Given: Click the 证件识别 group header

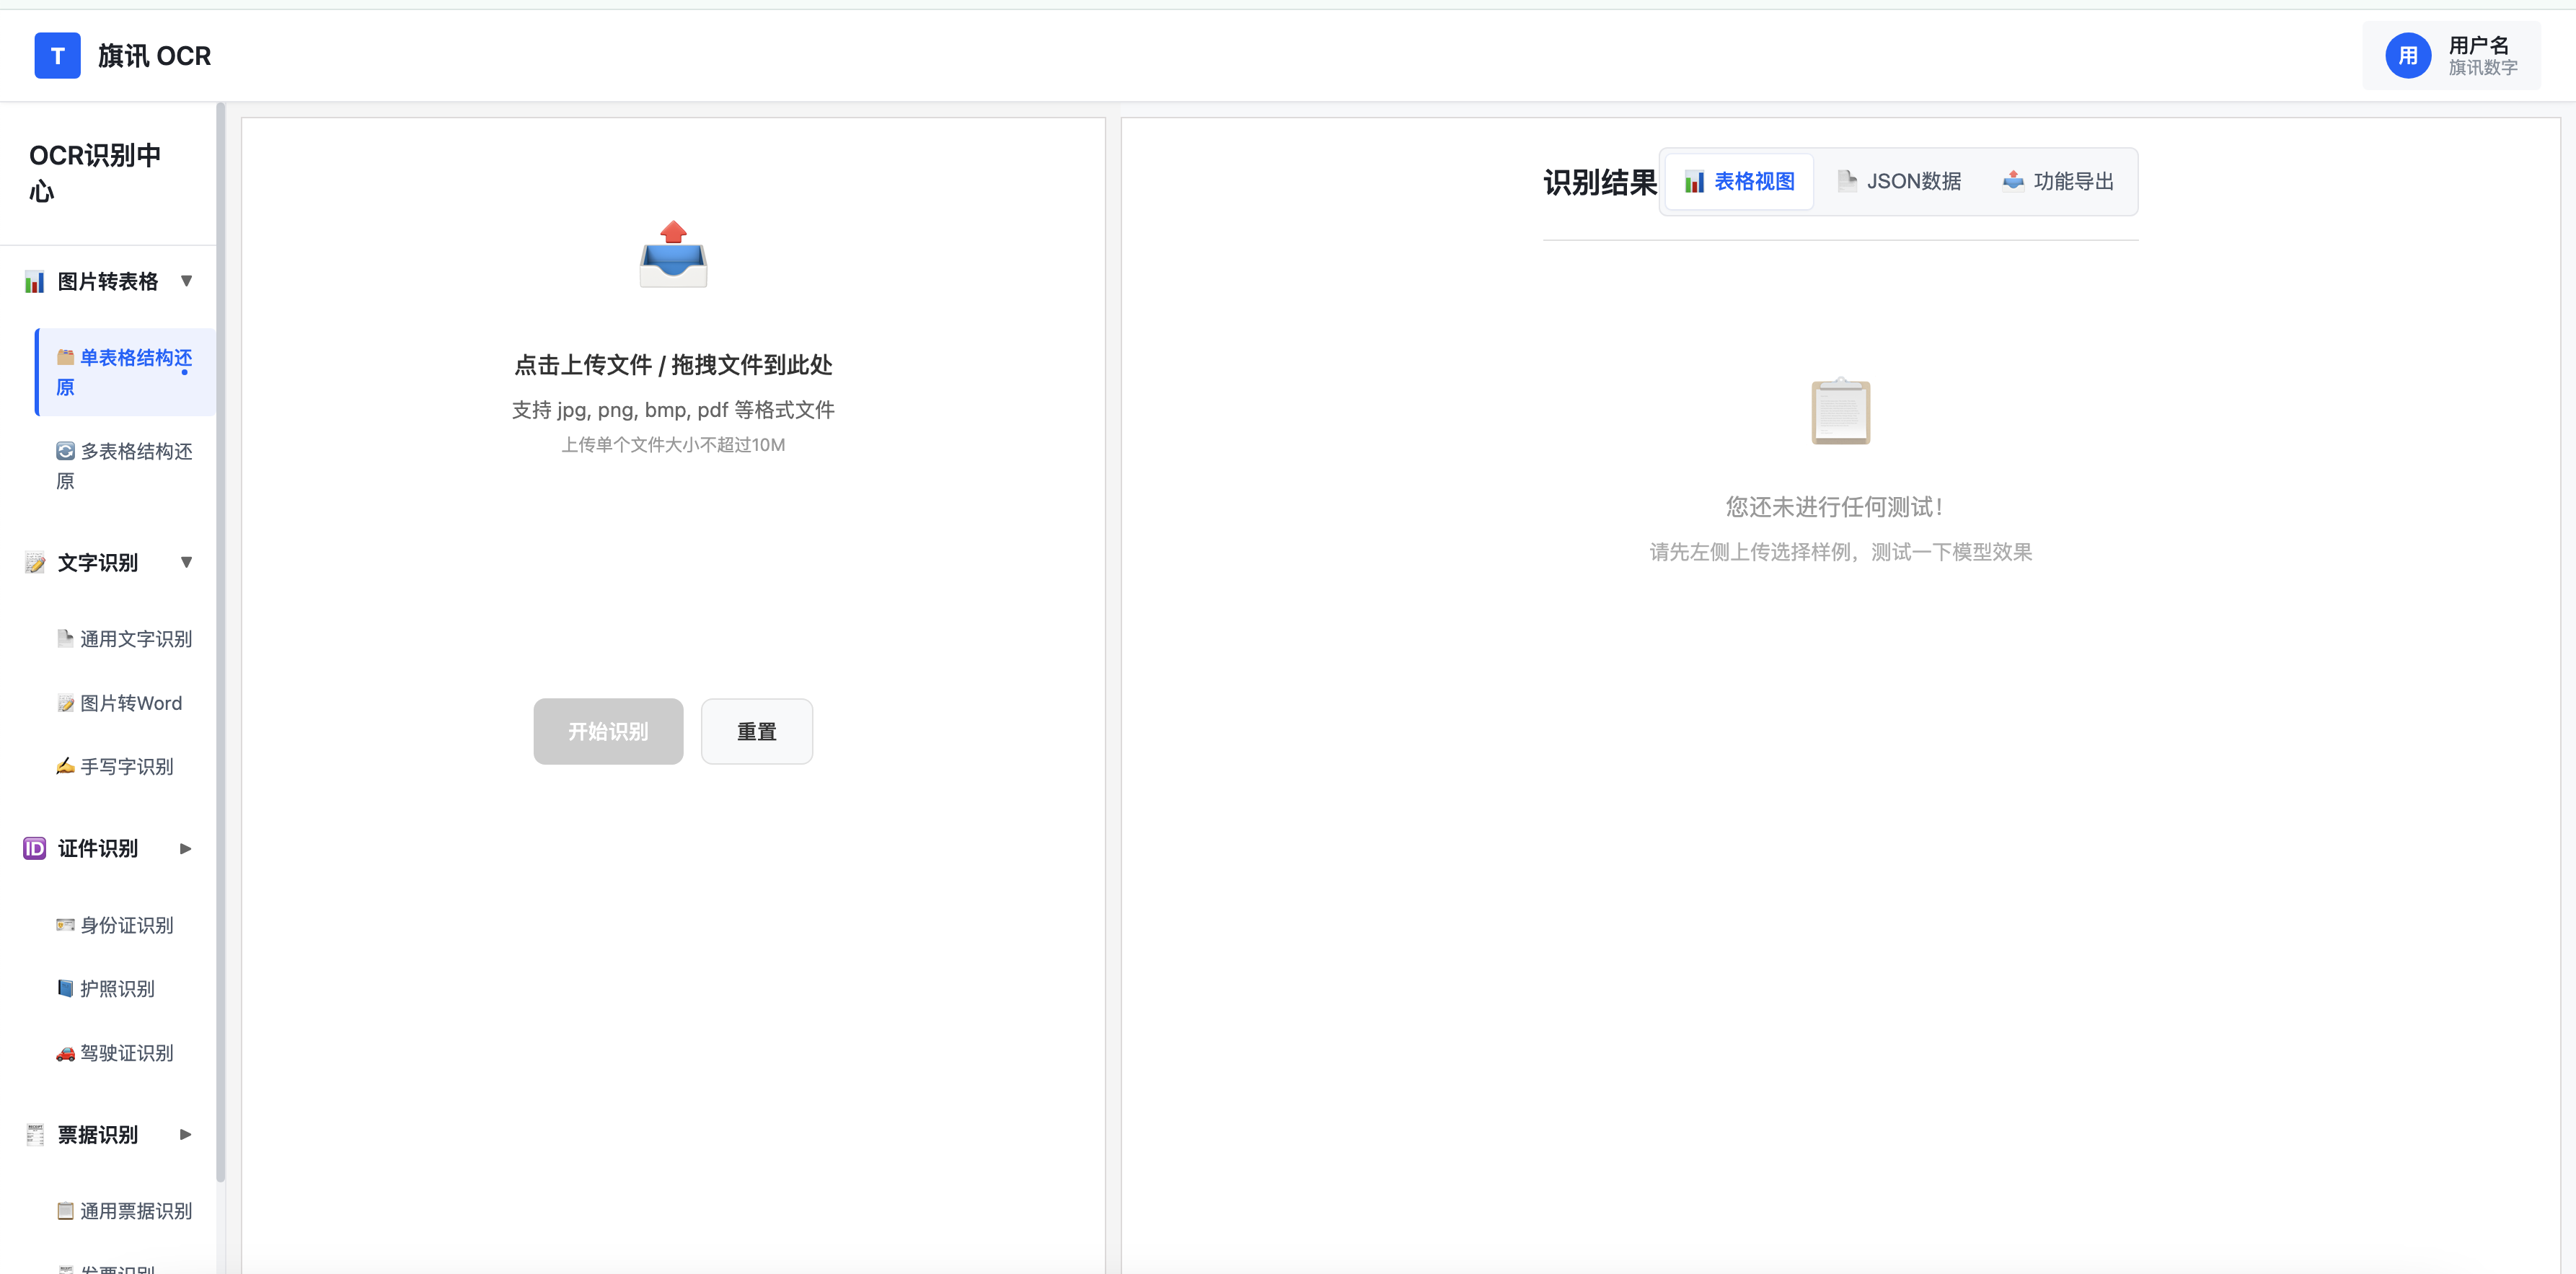Looking at the screenshot, I should point(108,849).
